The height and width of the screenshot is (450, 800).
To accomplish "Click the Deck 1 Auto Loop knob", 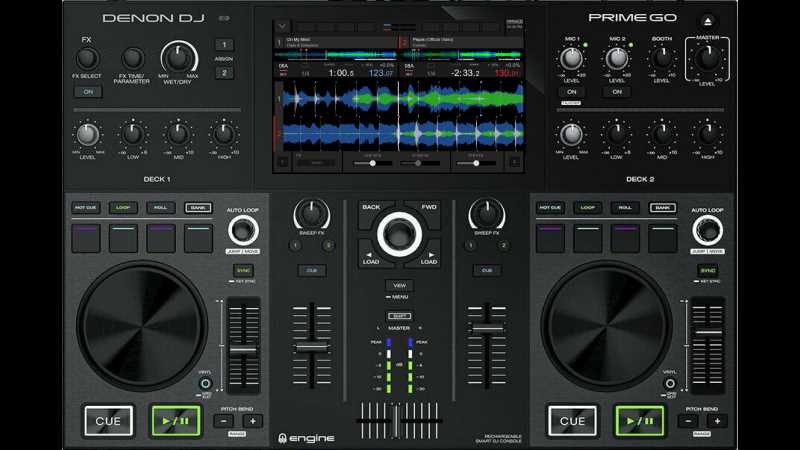I will pyautogui.click(x=243, y=231).
